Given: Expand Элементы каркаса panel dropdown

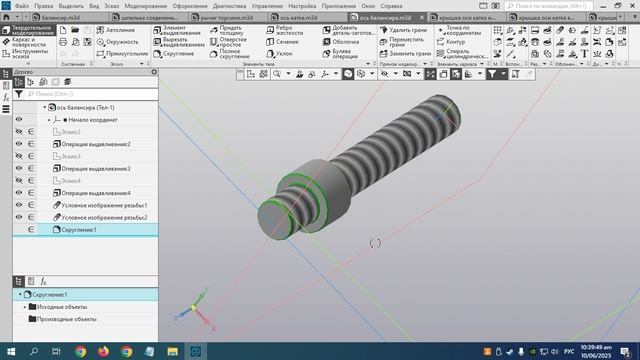Looking at the screenshot, I should [482, 64].
